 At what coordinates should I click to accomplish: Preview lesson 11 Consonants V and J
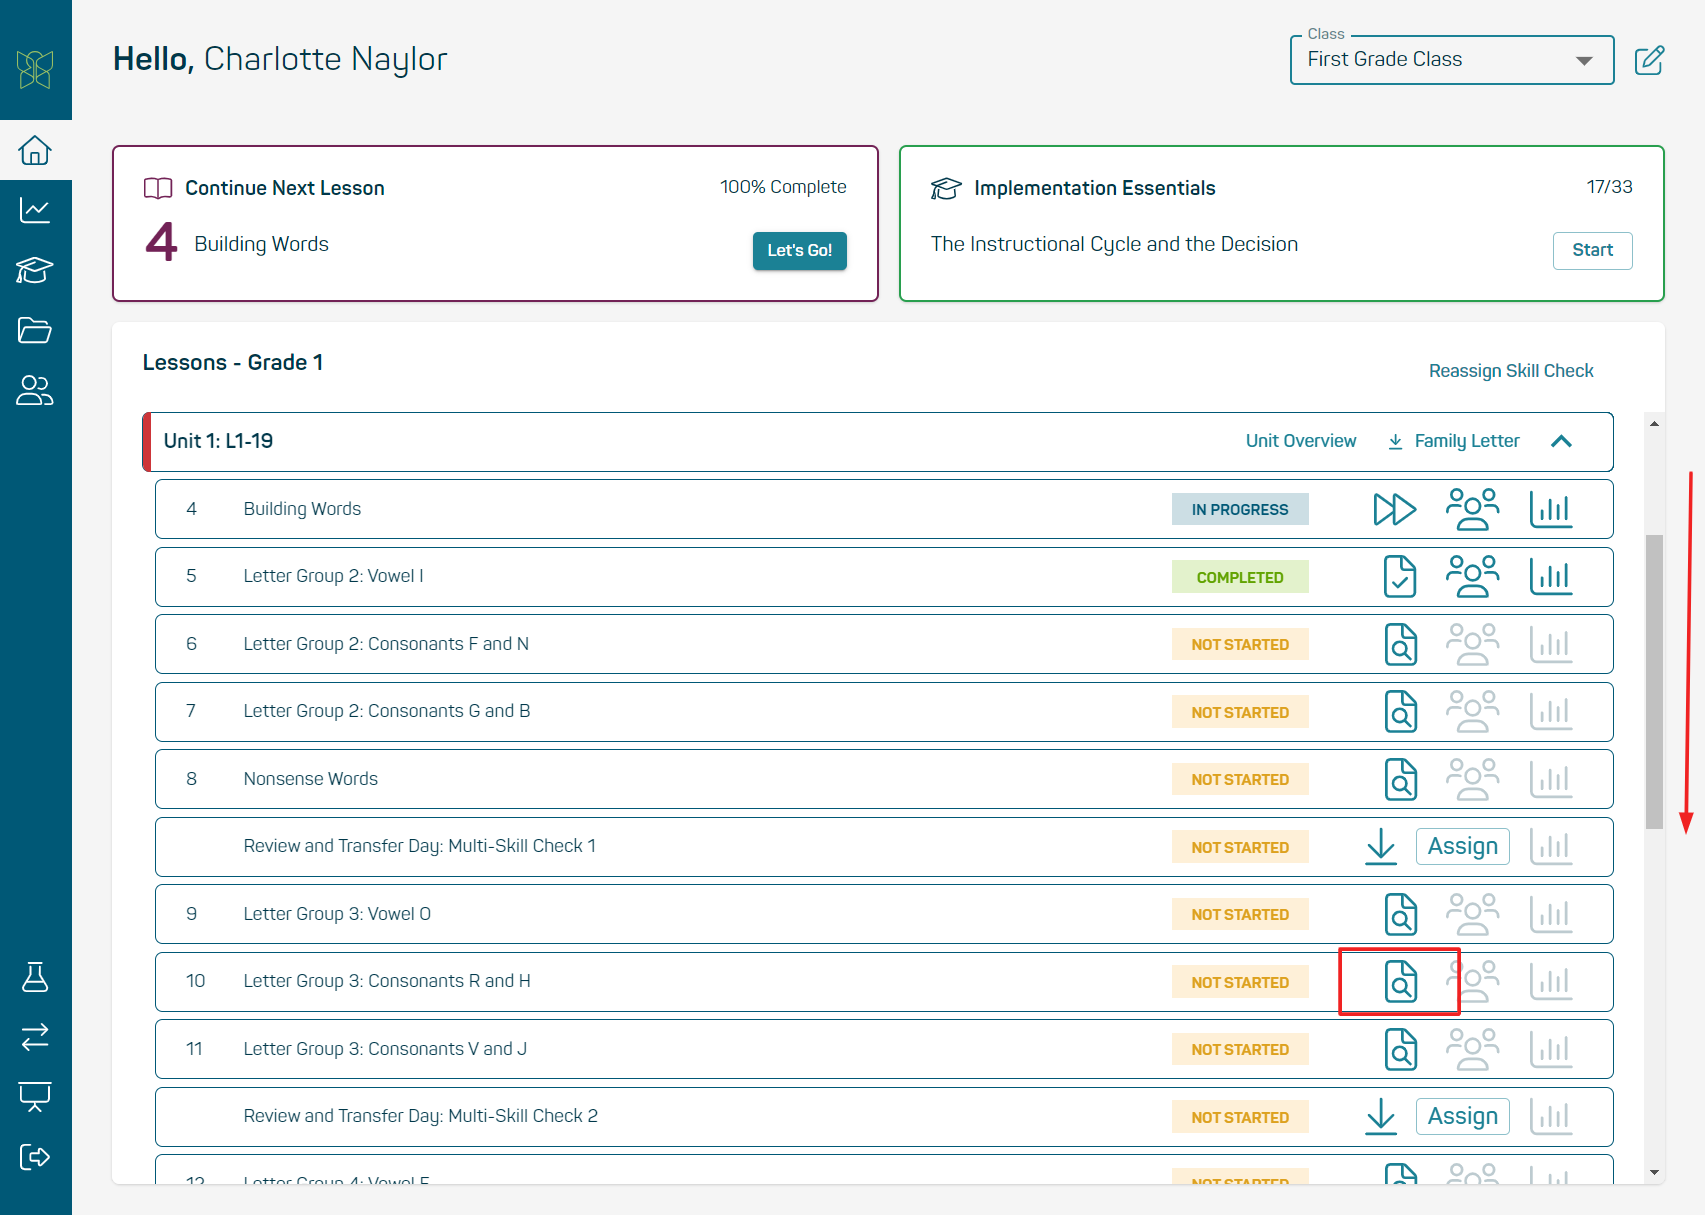pos(1401,1049)
